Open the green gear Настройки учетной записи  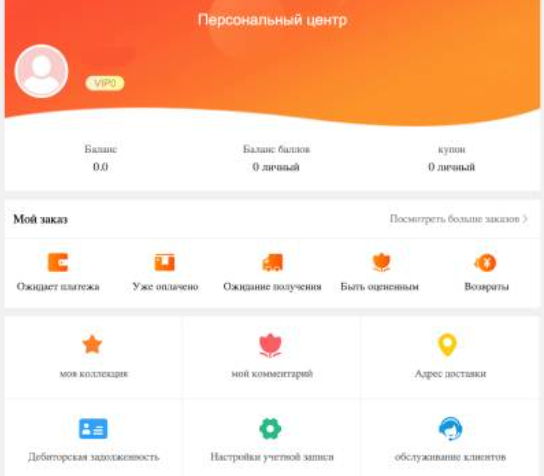tap(270, 429)
